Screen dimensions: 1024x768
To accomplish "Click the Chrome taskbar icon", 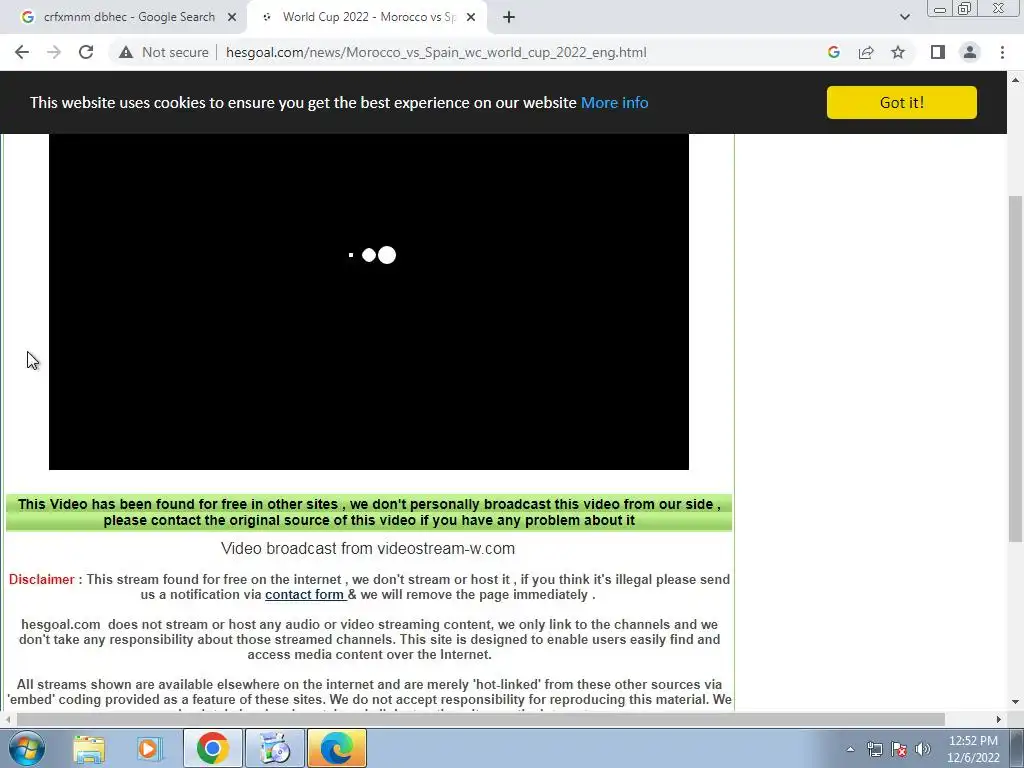I will [x=212, y=748].
